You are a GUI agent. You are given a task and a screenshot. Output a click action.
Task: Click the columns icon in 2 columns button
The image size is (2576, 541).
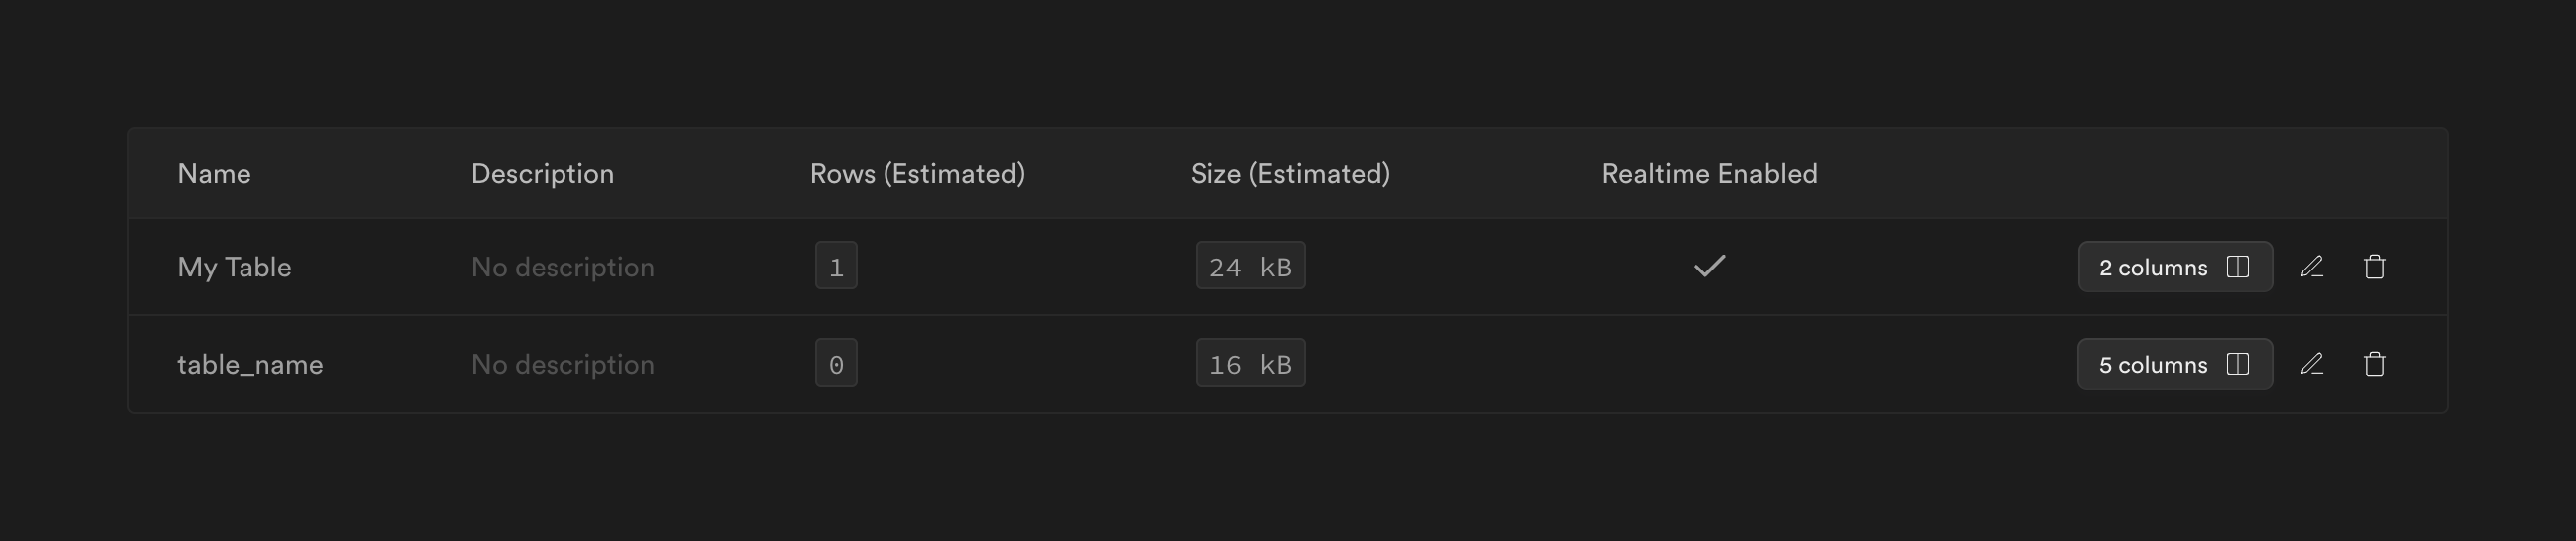coord(2238,267)
